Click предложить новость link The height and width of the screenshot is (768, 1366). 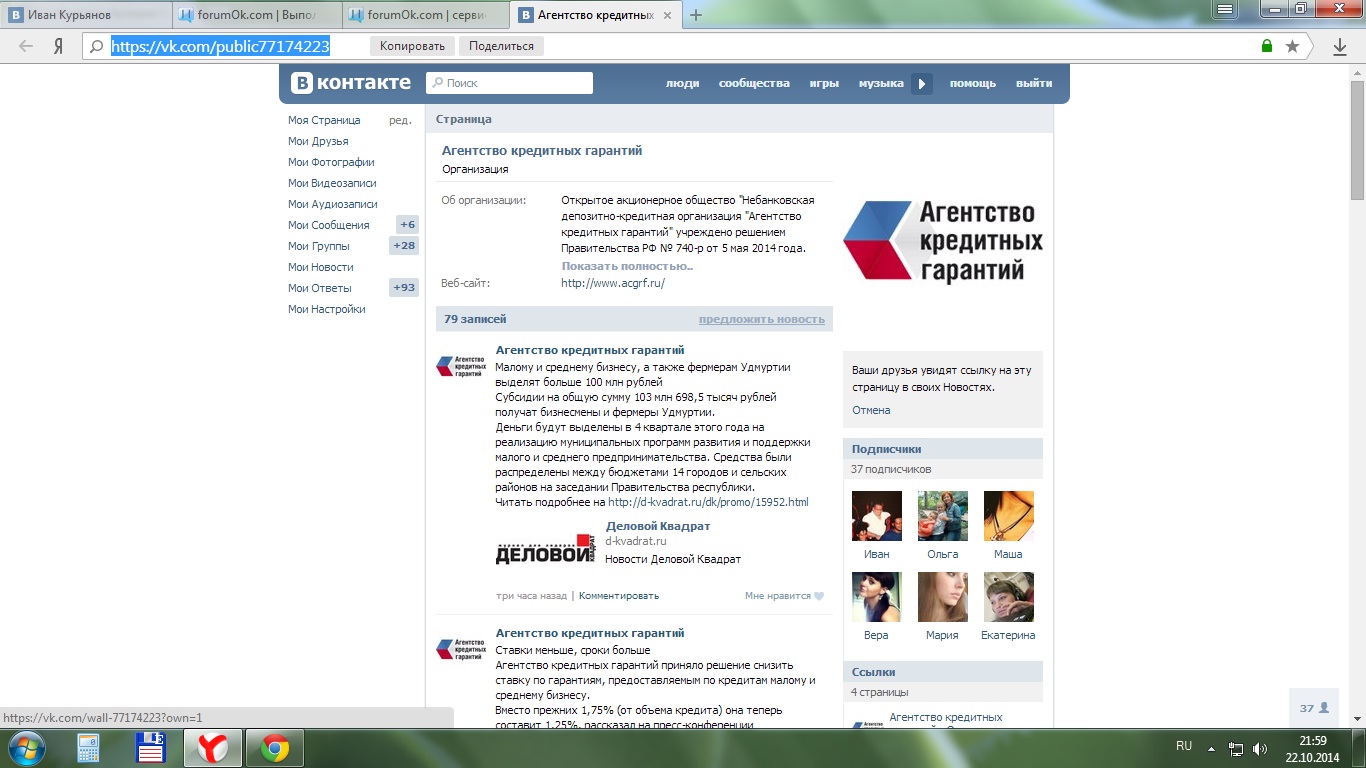point(762,319)
